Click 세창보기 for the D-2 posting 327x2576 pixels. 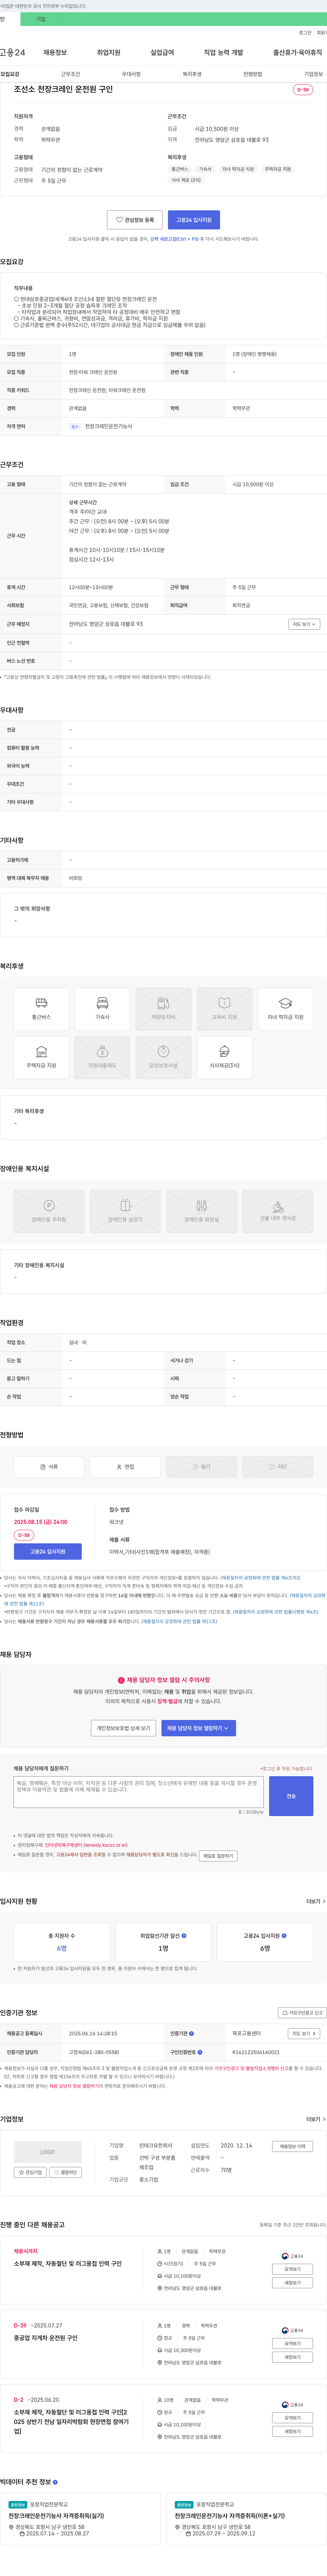(293, 2431)
